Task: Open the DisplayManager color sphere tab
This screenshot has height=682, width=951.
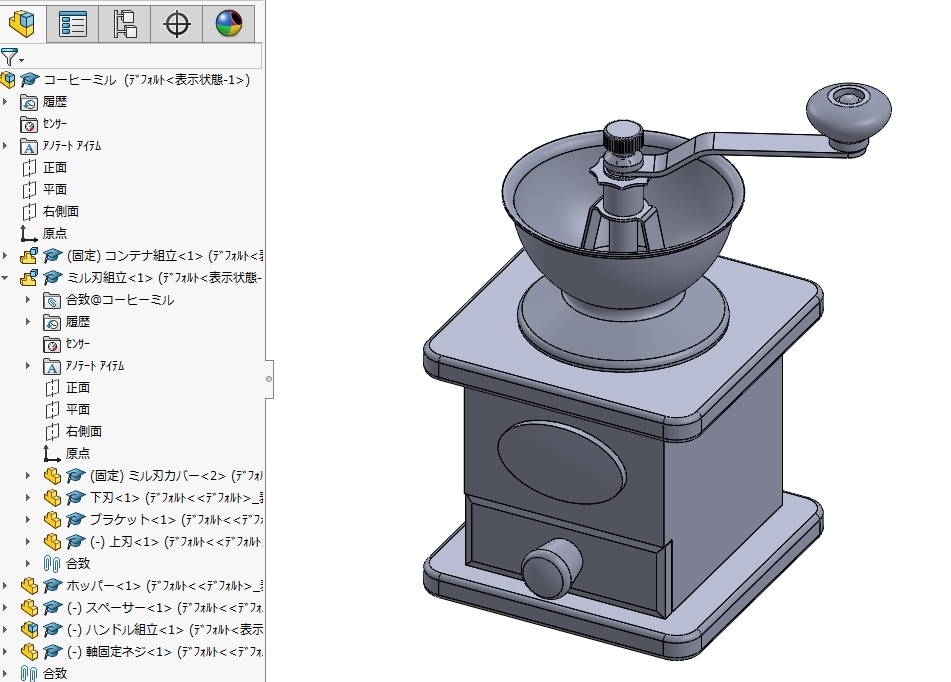Action: click(228, 22)
